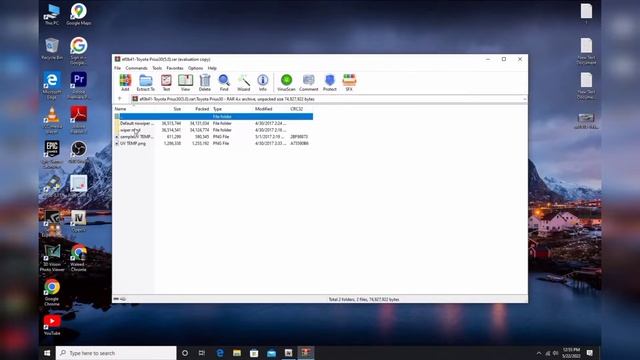The width and height of the screenshot is (640, 360).
Task: Open the View file tool
Action: [185, 82]
